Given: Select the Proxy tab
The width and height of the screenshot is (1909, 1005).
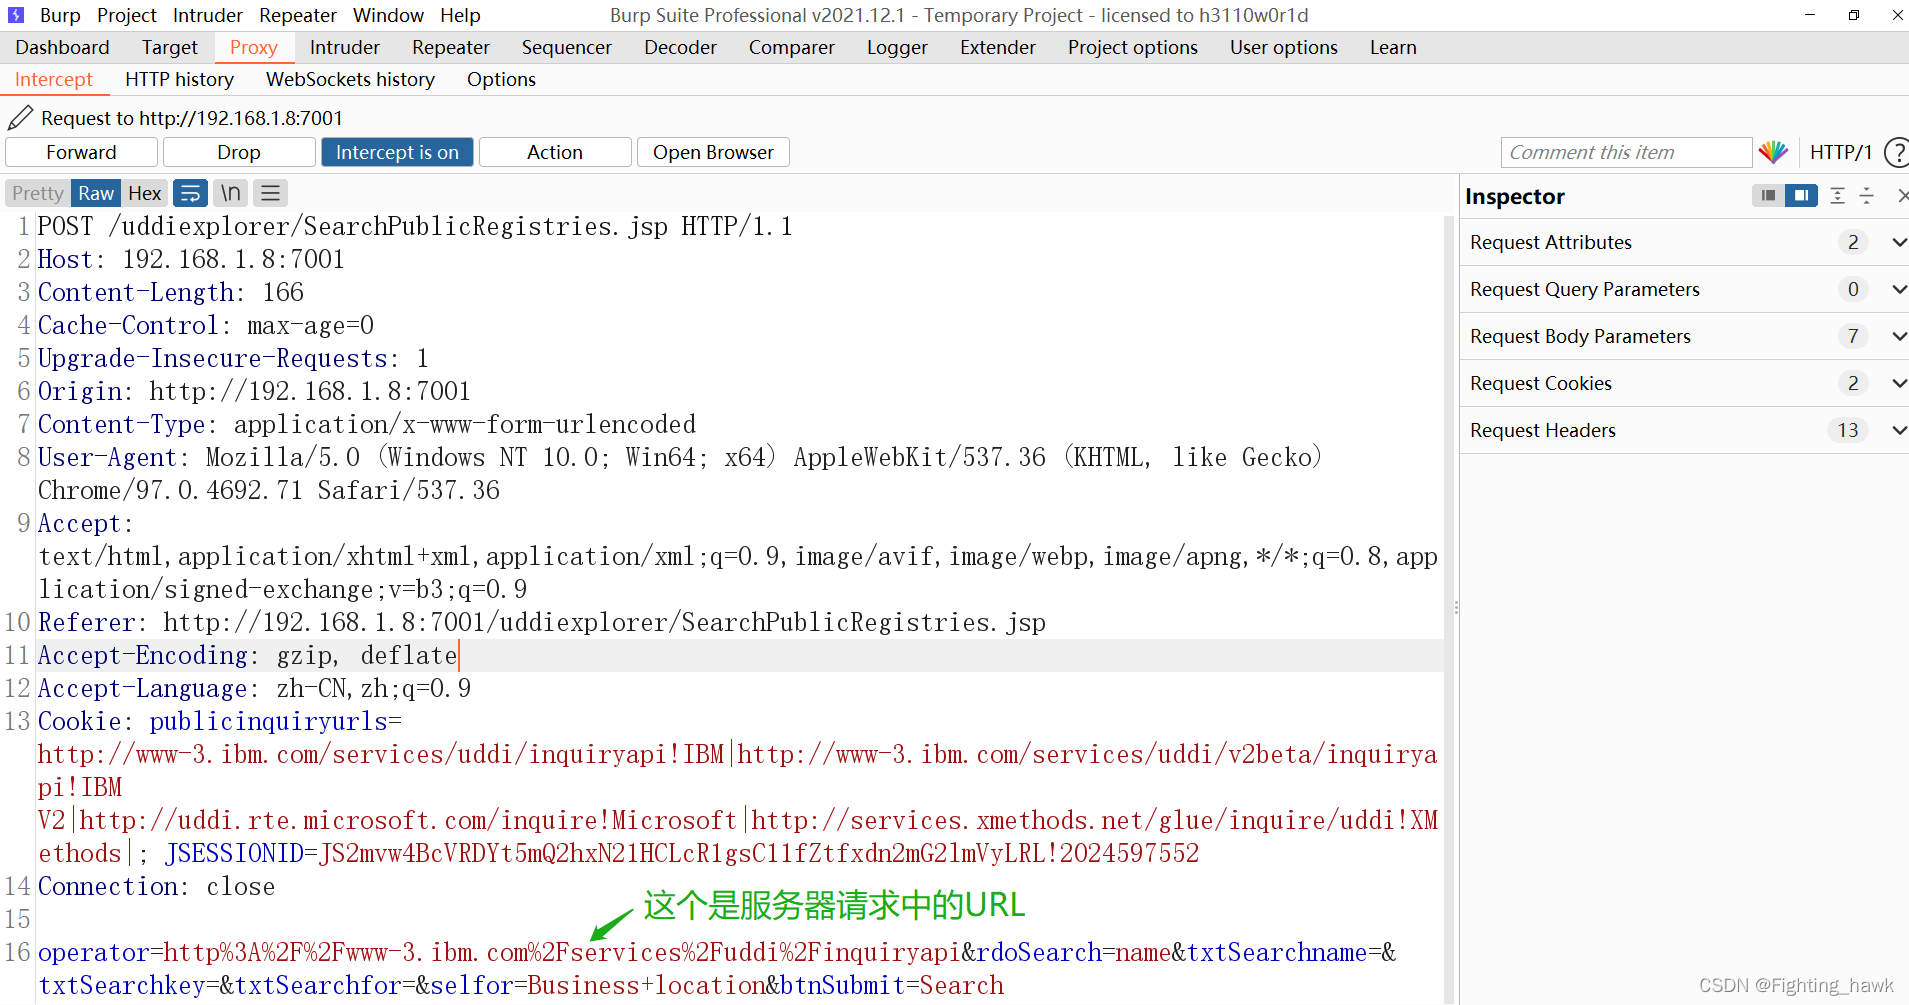Looking at the screenshot, I should pyautogui.click(x=254, y=47).
